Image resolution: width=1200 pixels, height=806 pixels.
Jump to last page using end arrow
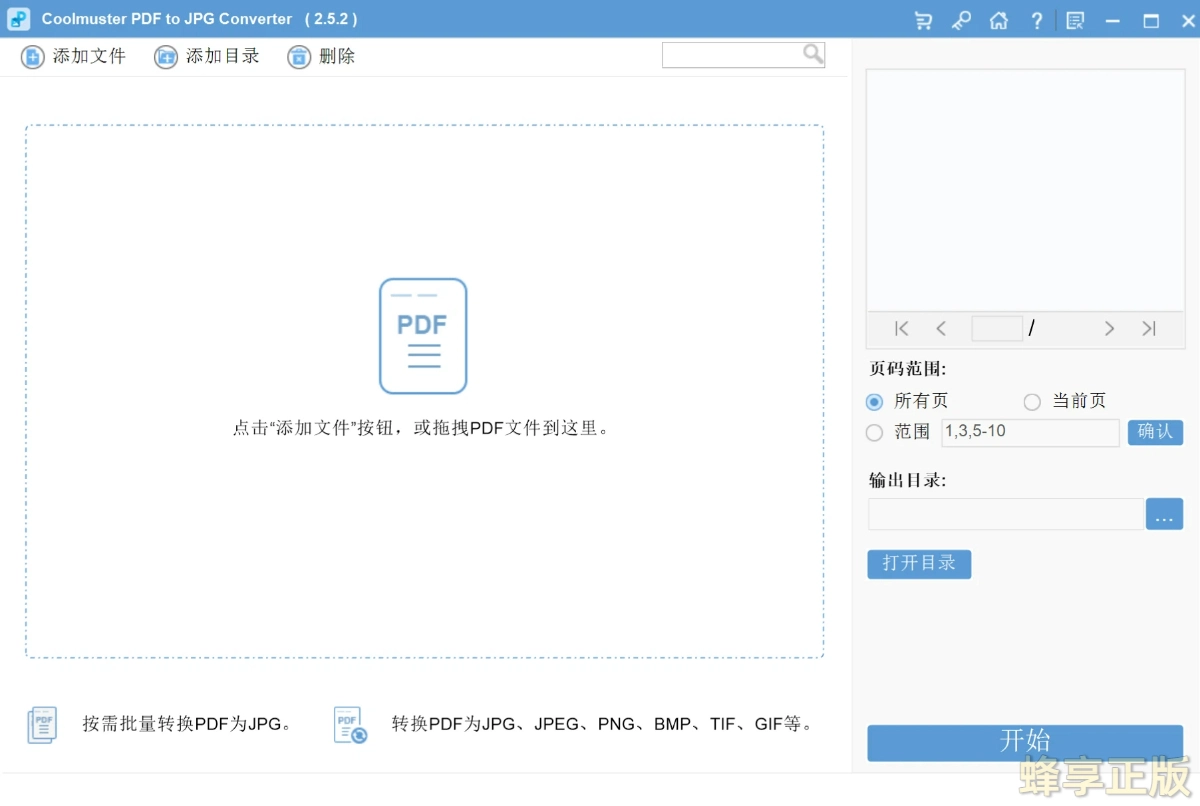coord(1148,328)
